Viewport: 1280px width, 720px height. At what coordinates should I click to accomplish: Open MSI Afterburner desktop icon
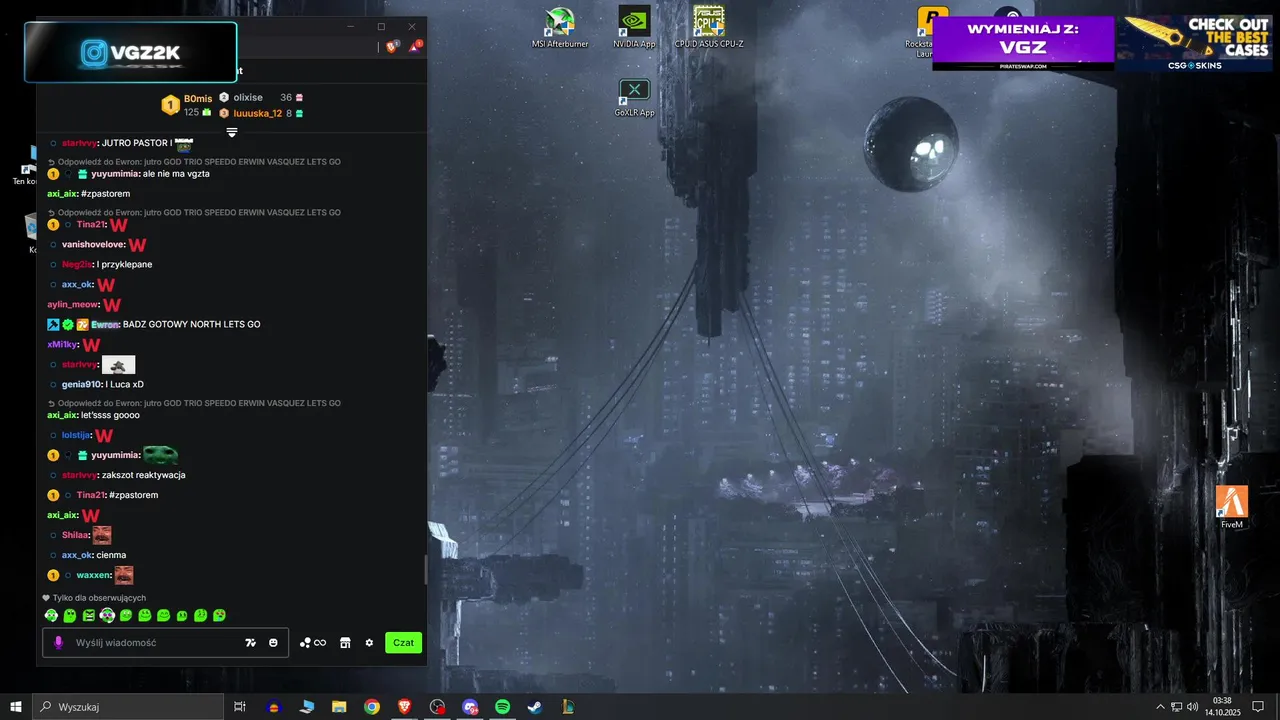coord(560,27)
